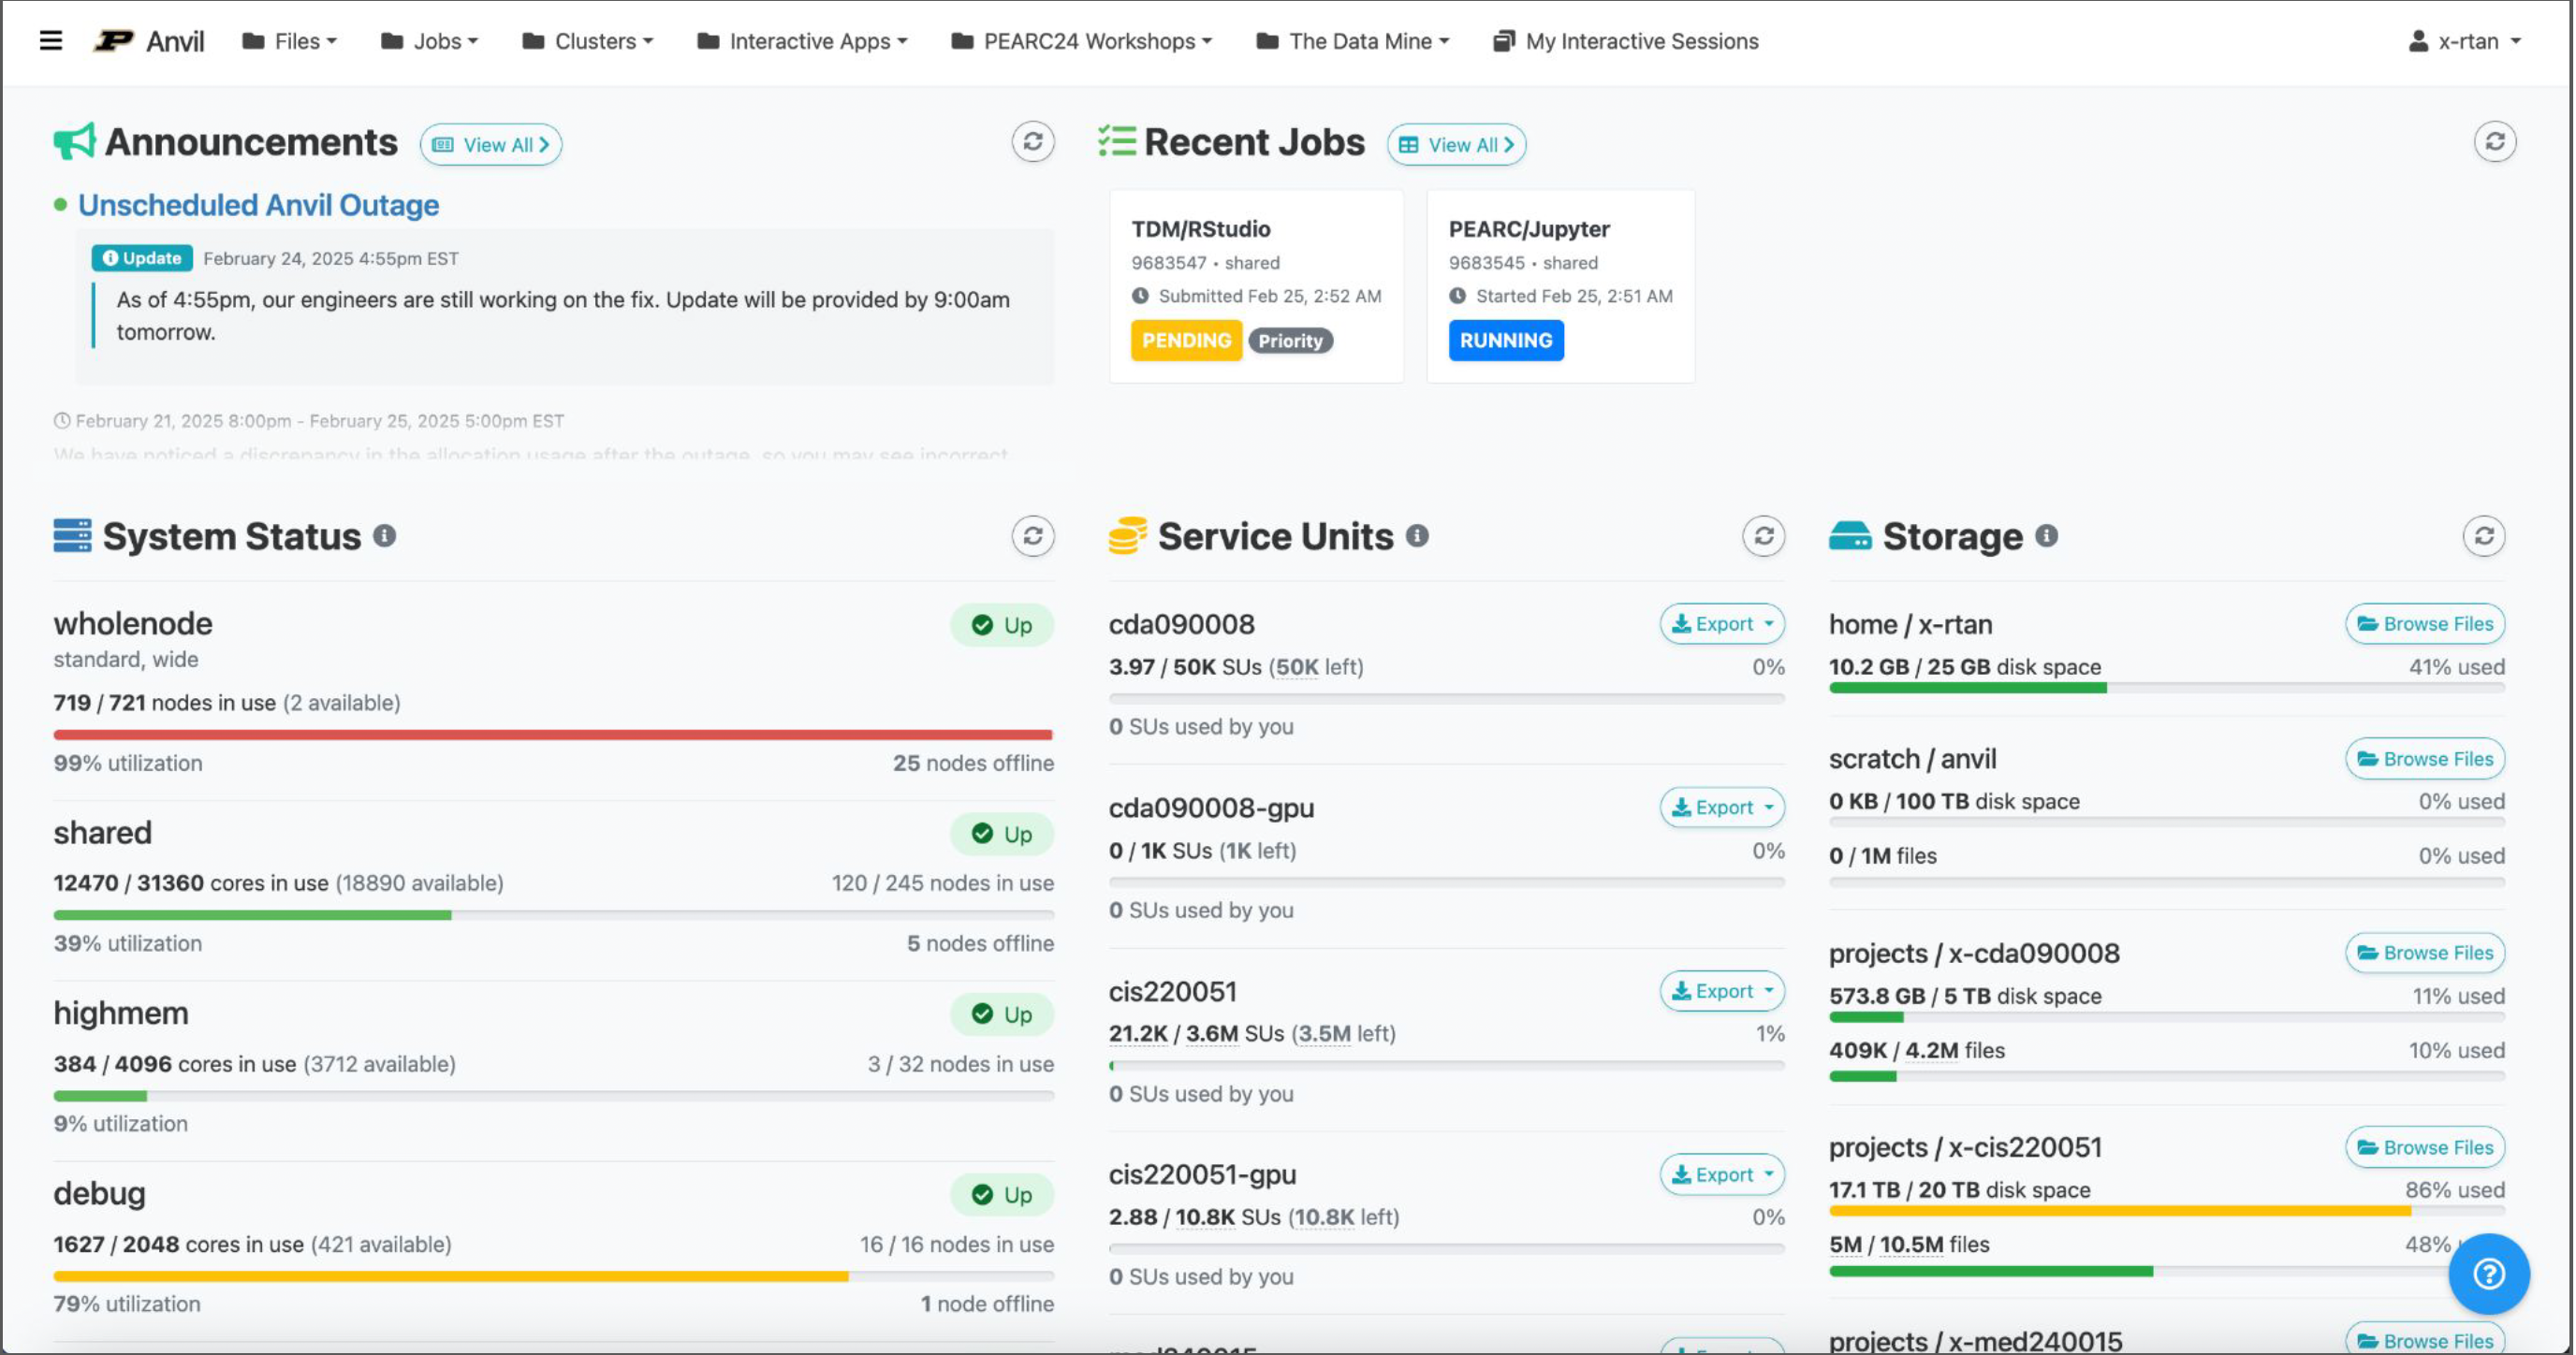This screenshot has height=1355, width=2576.
Task: Show System Status info tooltip icon
Action: click(x=385, y=536)
